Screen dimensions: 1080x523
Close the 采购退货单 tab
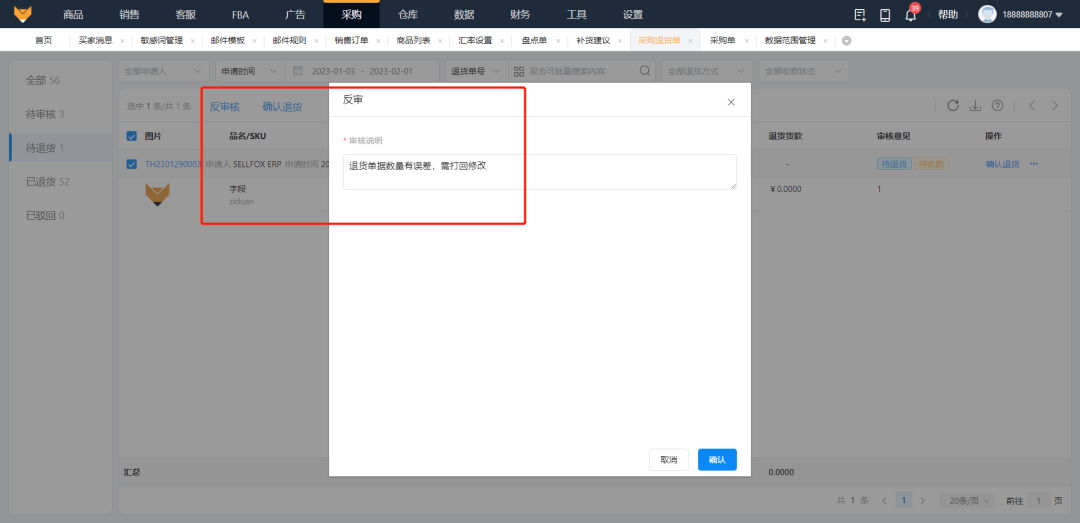tap(690, 41)
